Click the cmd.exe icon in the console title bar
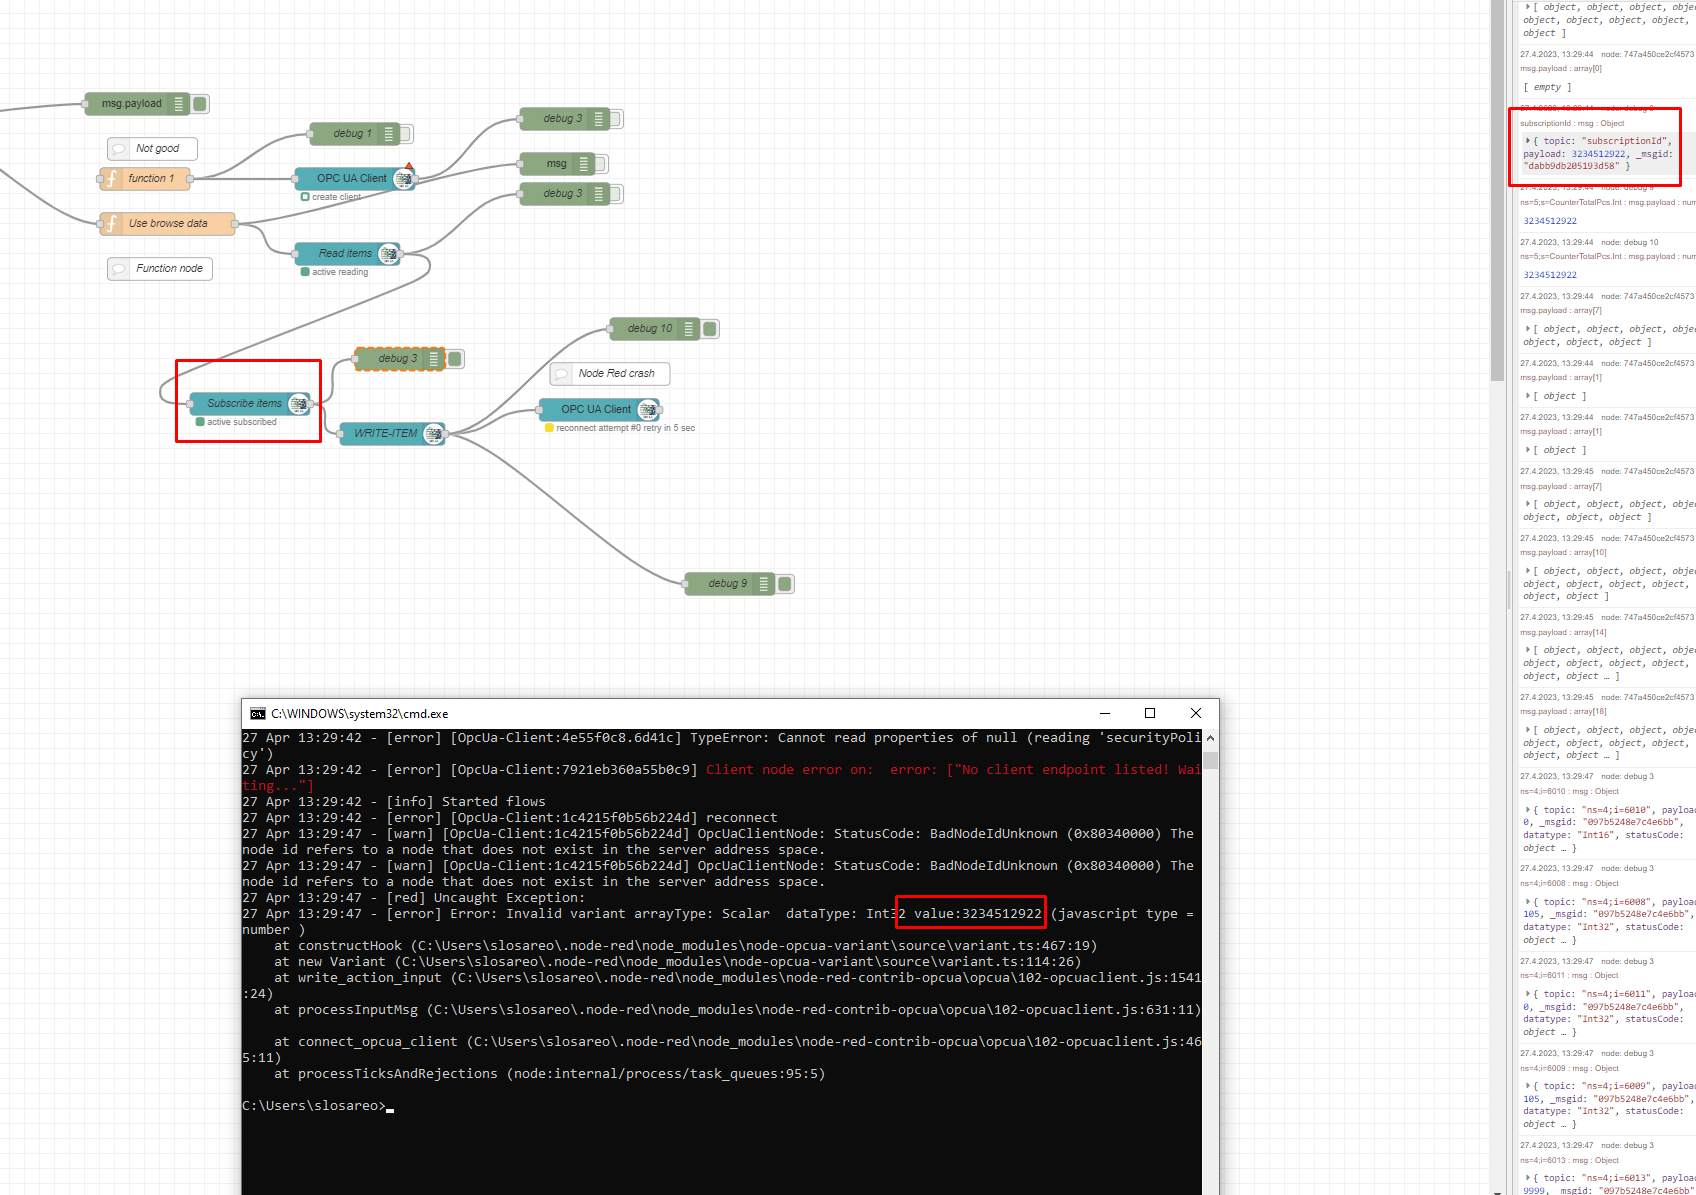The image size is (1696, 1195). tap(258, 713)
